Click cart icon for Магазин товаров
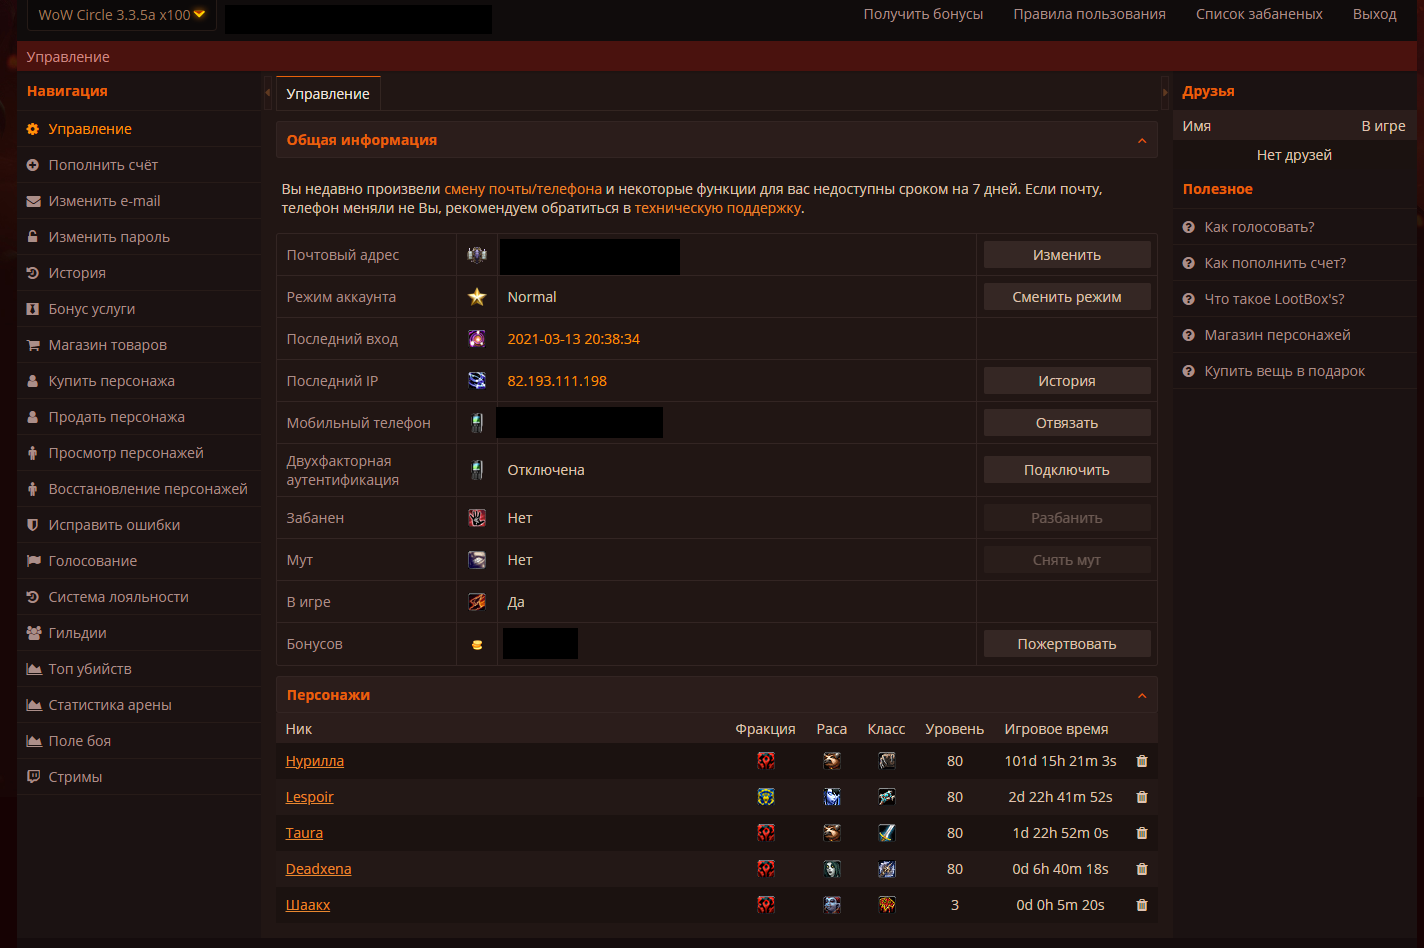The height and width of the screenshot is (948, 1424). [x=33, y=345]
